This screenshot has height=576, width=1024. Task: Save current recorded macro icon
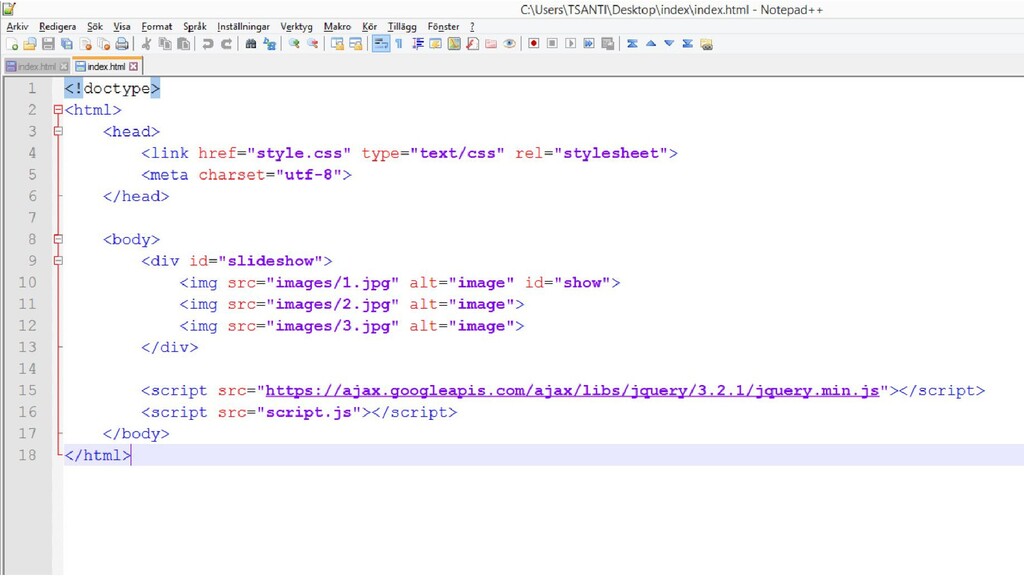coord(607,44)
